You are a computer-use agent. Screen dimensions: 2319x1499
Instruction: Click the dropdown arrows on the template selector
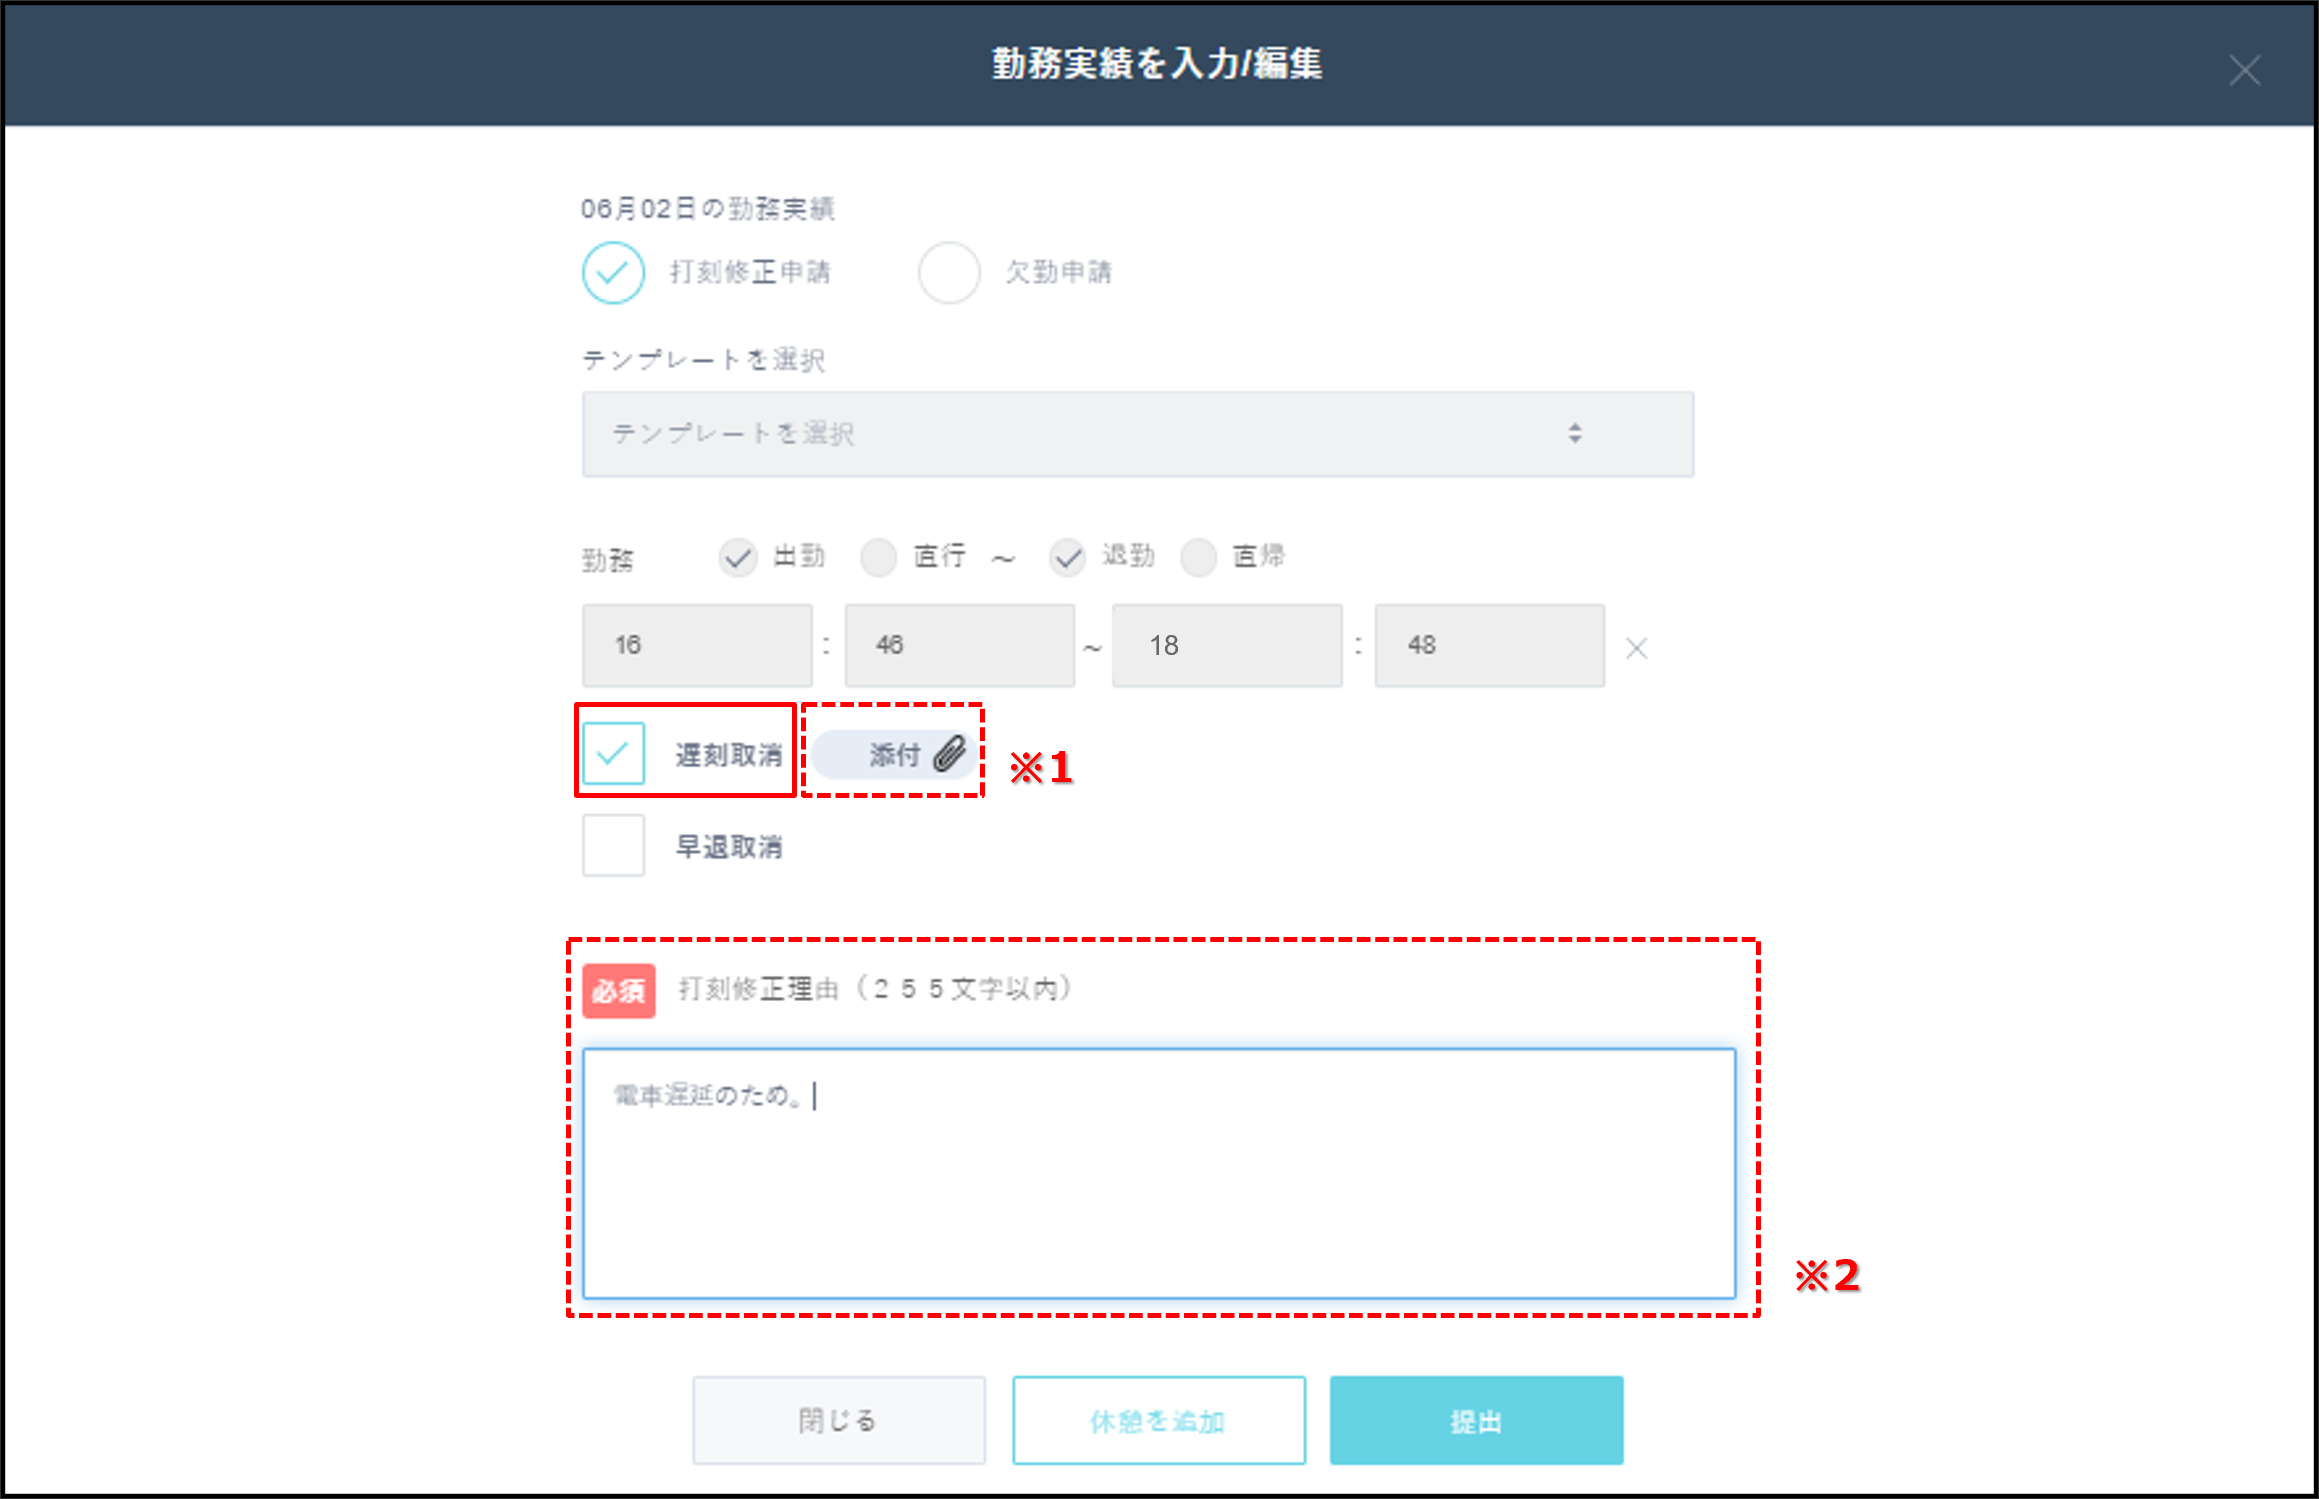pyautogui.click(x=1574, y=433)
